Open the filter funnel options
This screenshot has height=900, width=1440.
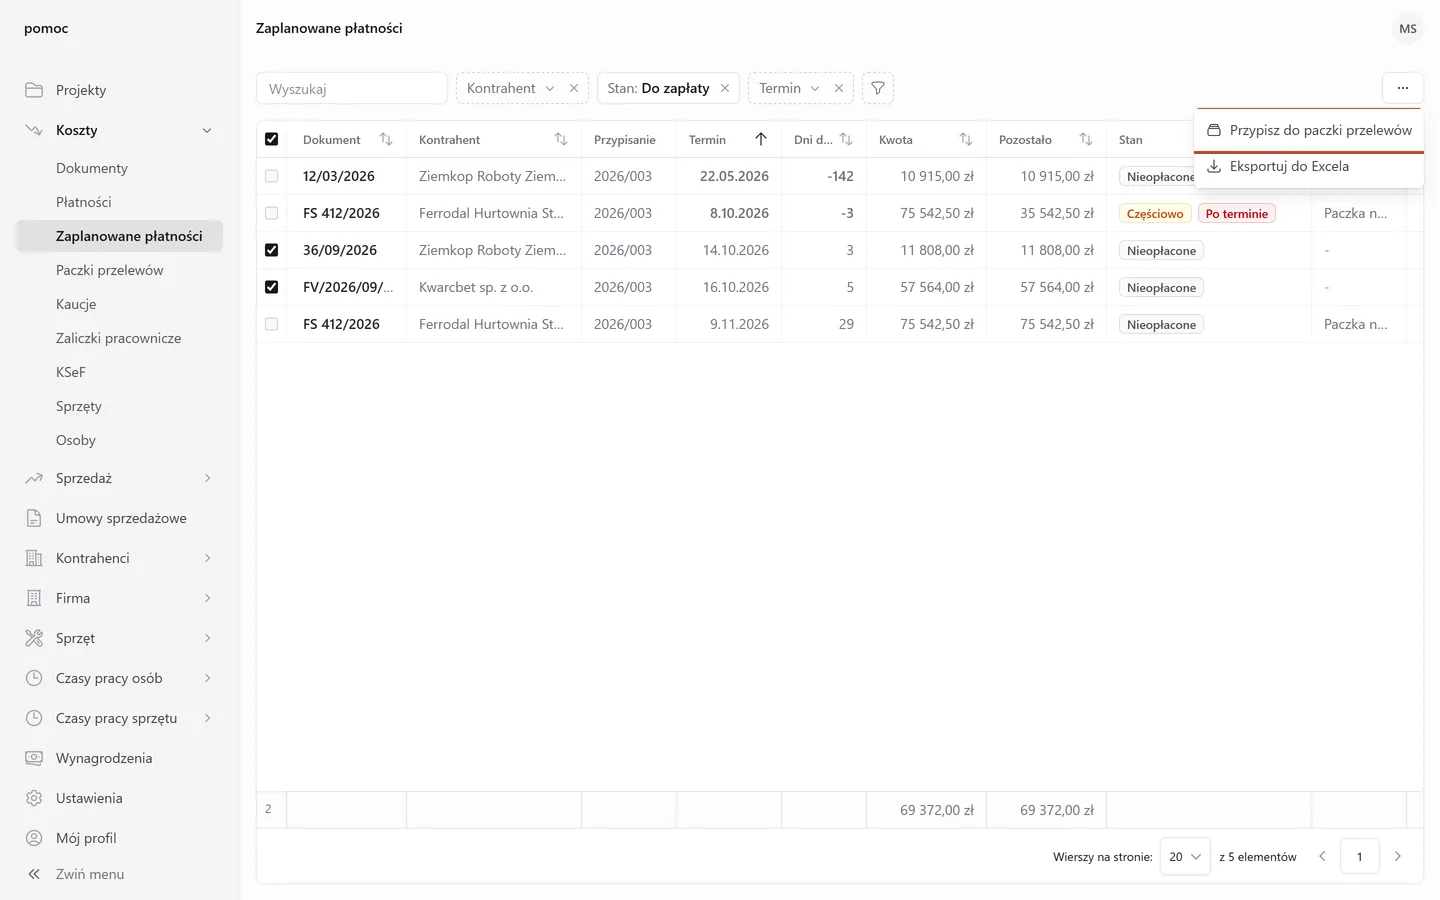pyautogui.click(x=878, y=88)
